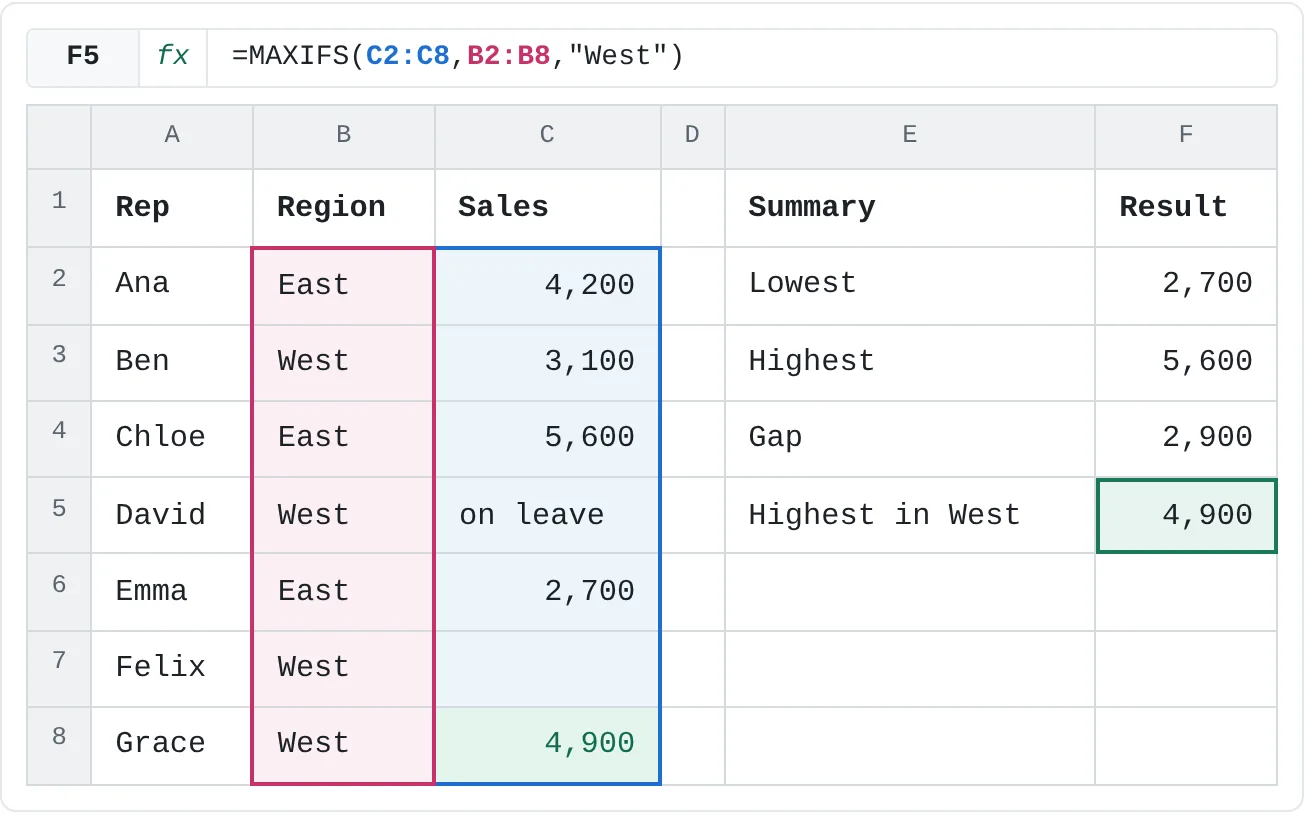The width and height of the screenshot is (1304, 814).
Task: Select column F header
Action: (1186, 135)
